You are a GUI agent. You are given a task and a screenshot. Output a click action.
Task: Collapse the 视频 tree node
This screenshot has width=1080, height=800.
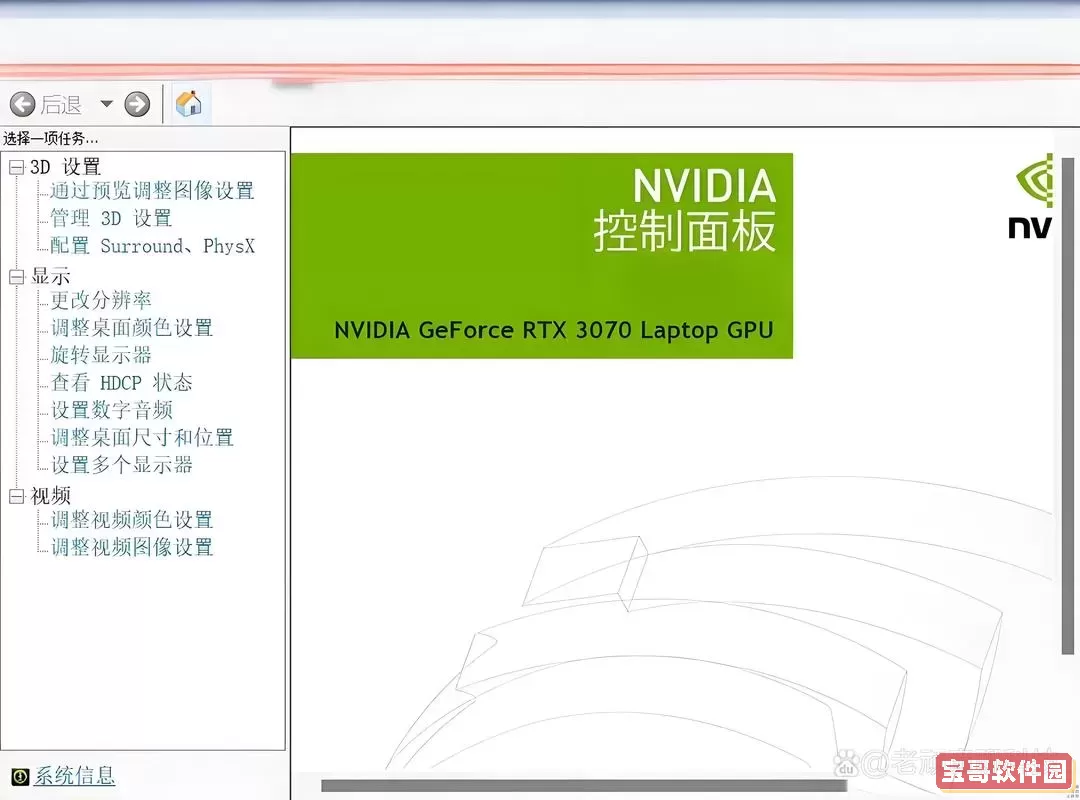tap(17, 496)
